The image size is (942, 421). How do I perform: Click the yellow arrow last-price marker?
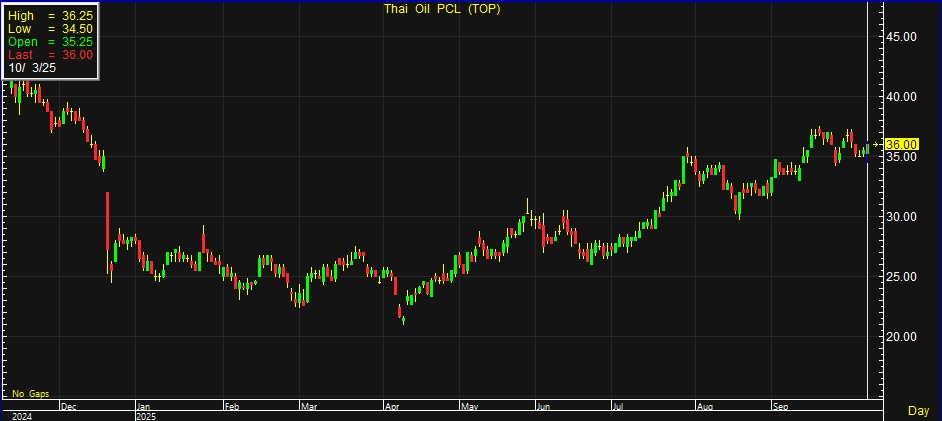pos(877,144)
